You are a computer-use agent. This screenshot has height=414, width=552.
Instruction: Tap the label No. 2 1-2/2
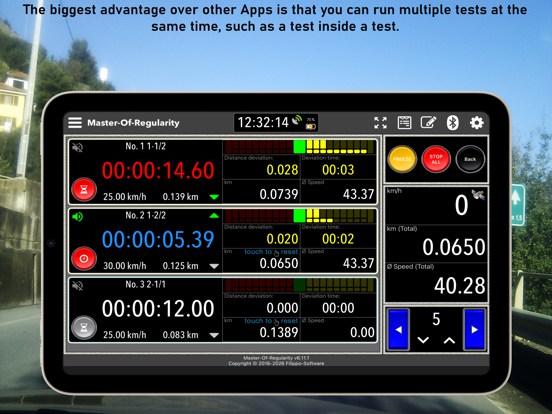[x=145, y=215]
